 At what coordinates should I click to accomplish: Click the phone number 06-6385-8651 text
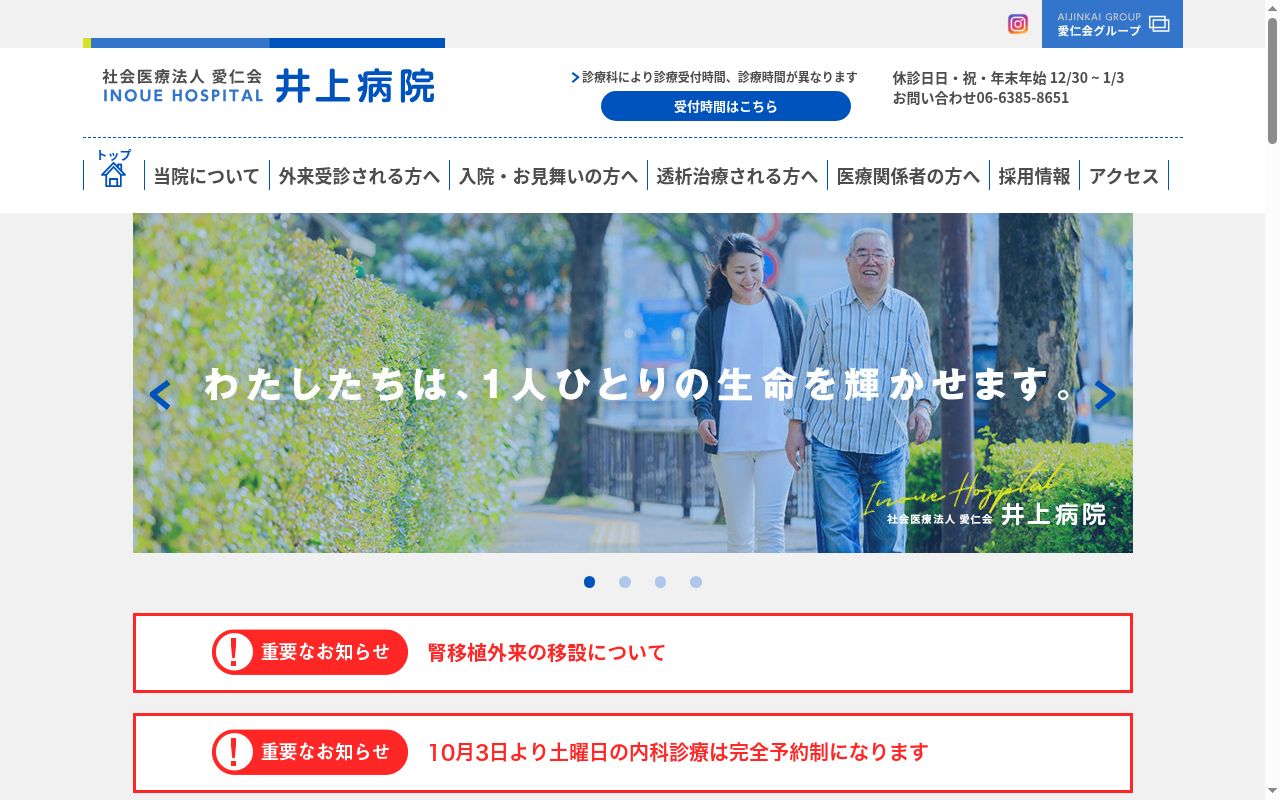pyautogui.click(x=1022, y=98)
